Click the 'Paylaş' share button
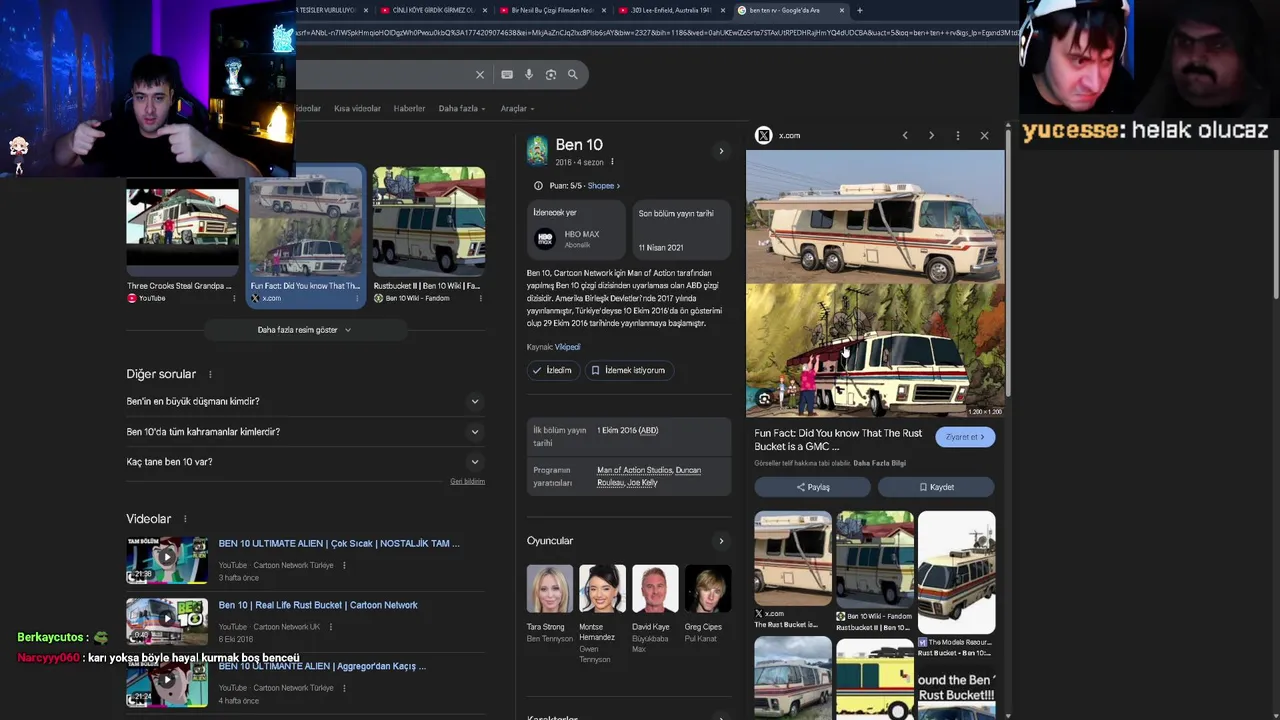The width and height of the screenshot is (1280, 720). [x=813, y=487]
